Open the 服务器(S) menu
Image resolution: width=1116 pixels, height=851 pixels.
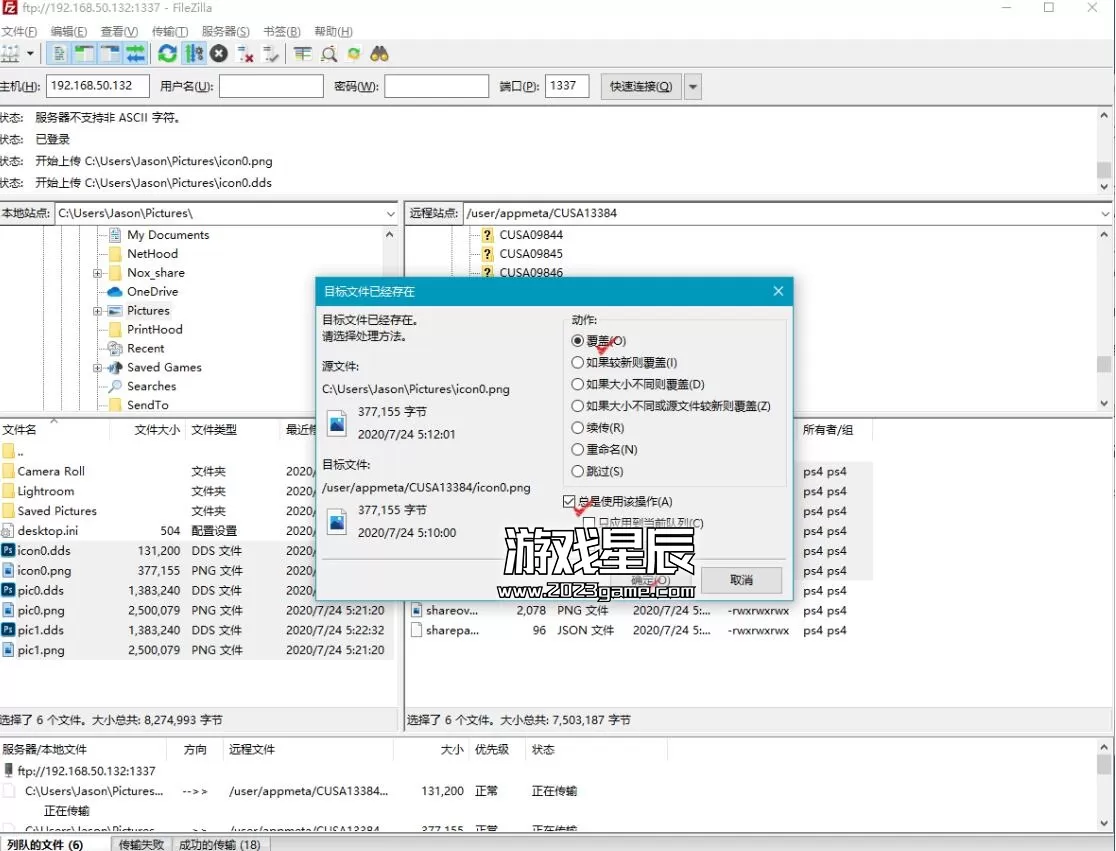pyautogui.click(x=225, y=32)
